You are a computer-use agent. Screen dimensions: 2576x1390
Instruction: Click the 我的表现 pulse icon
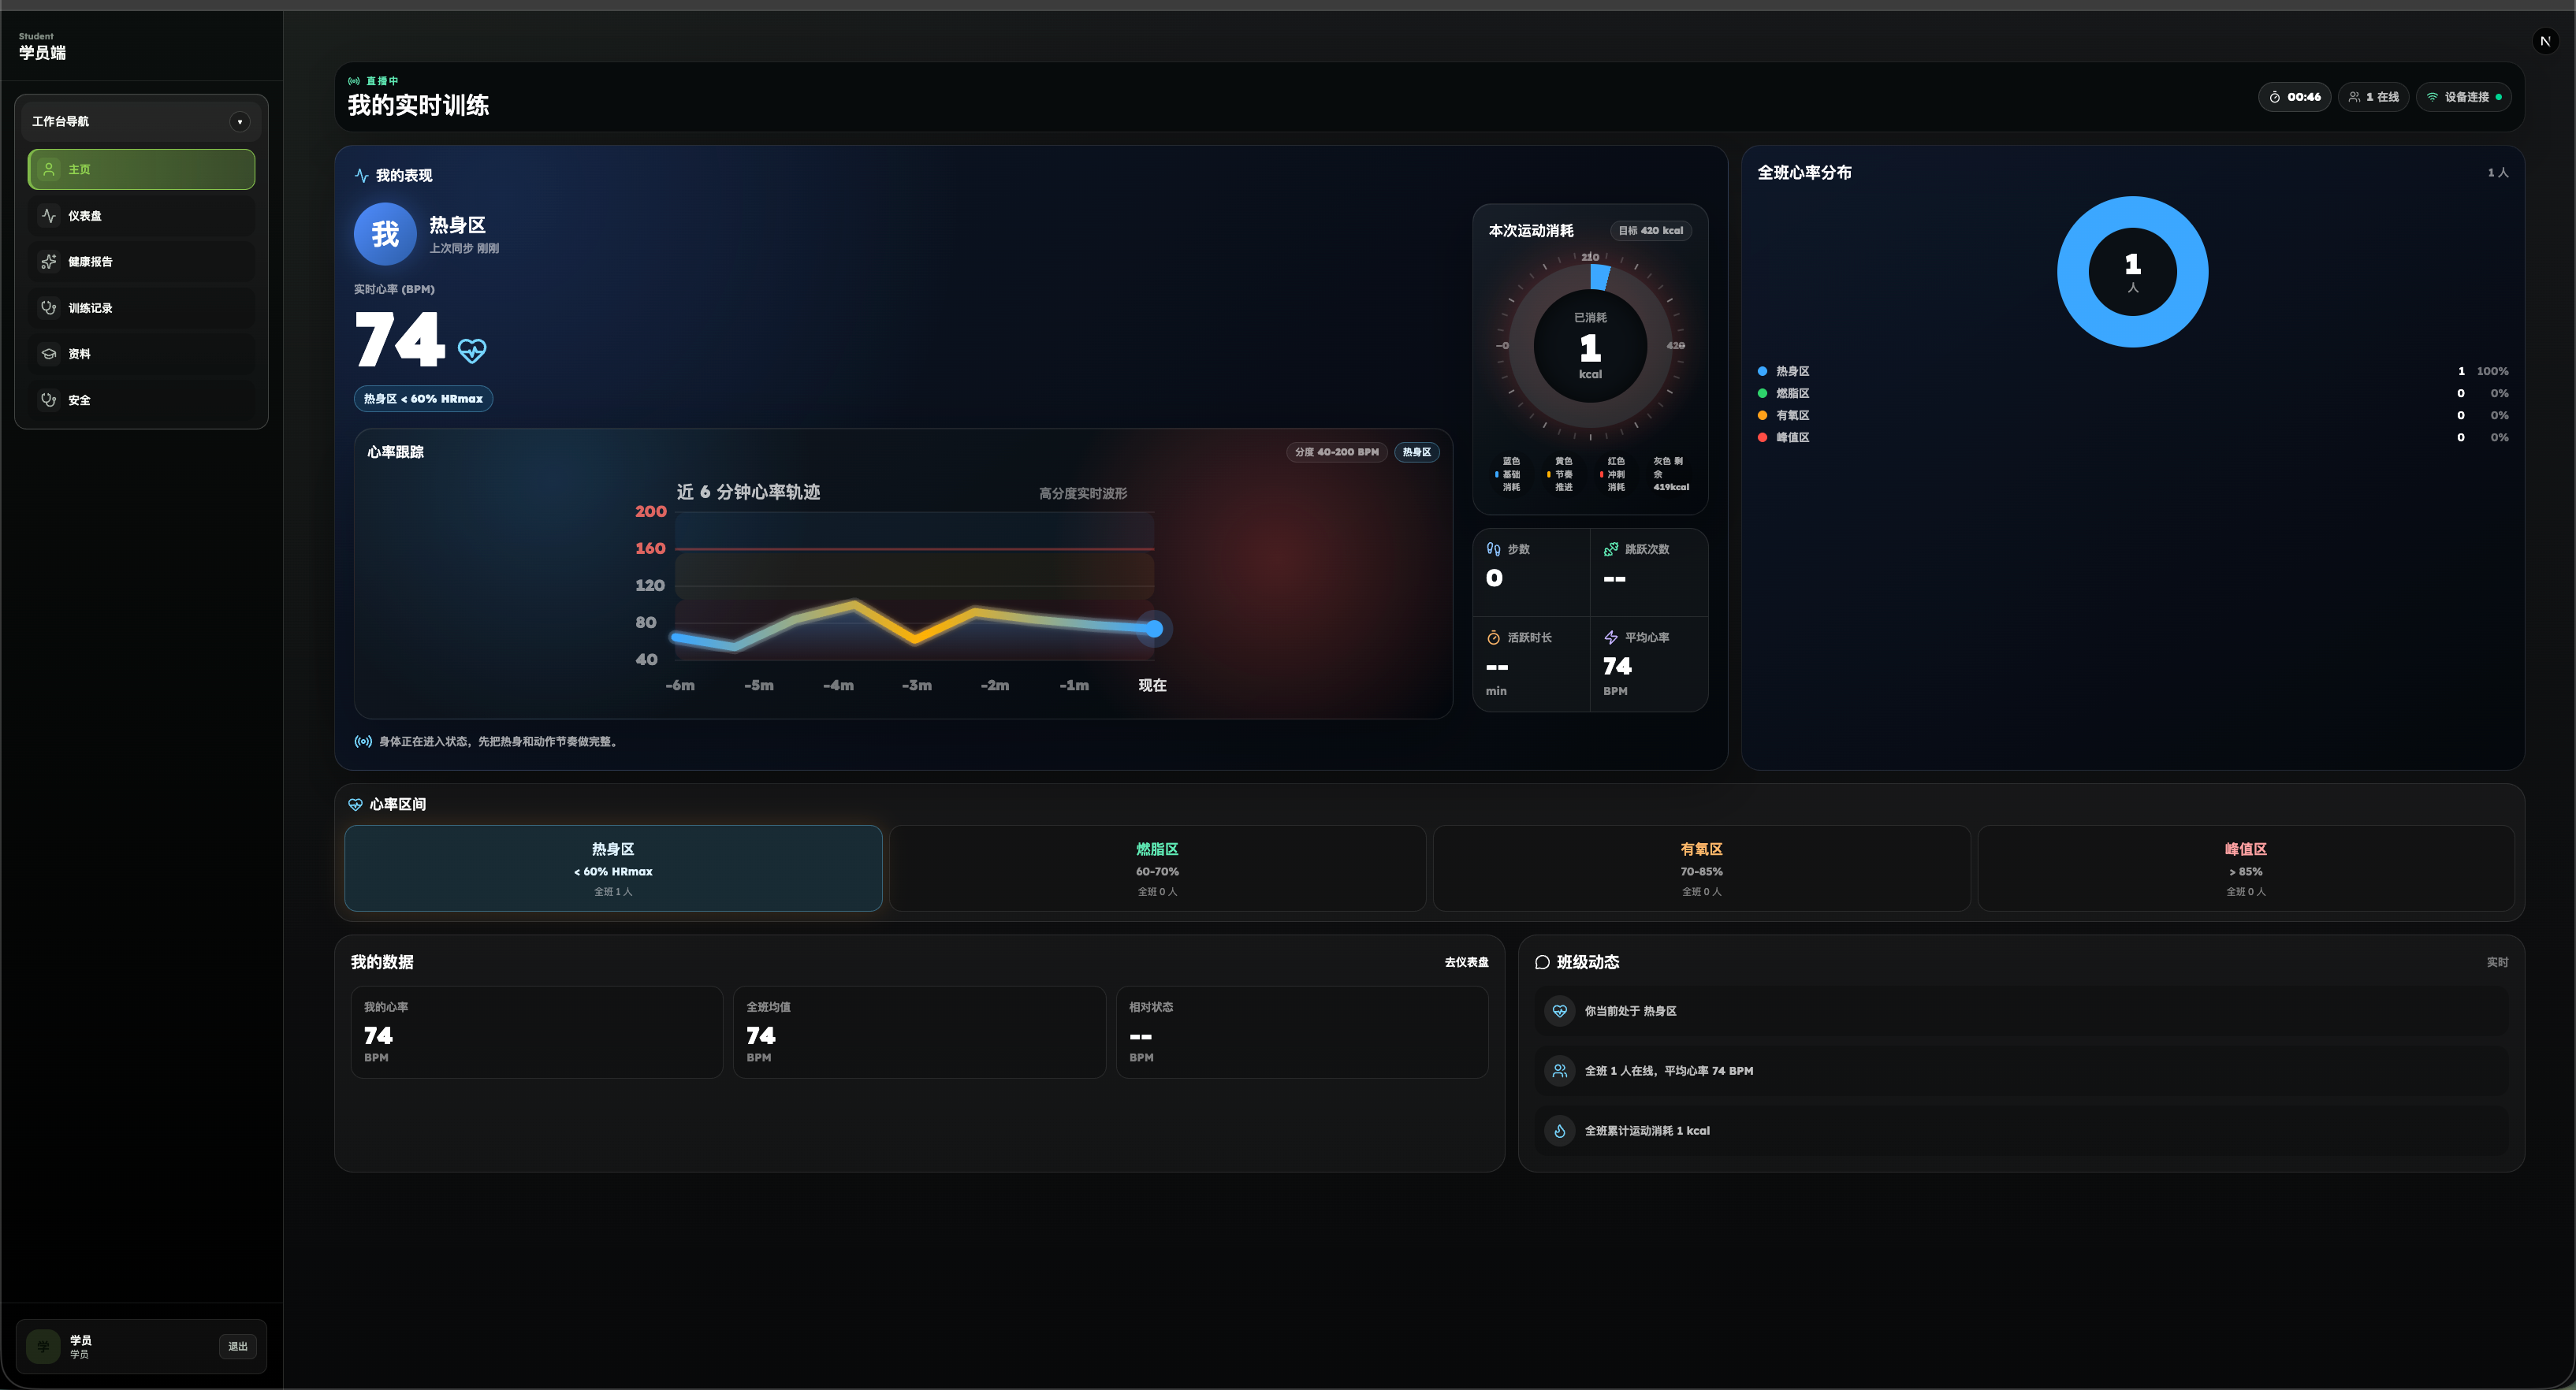(x=361, y=176)
